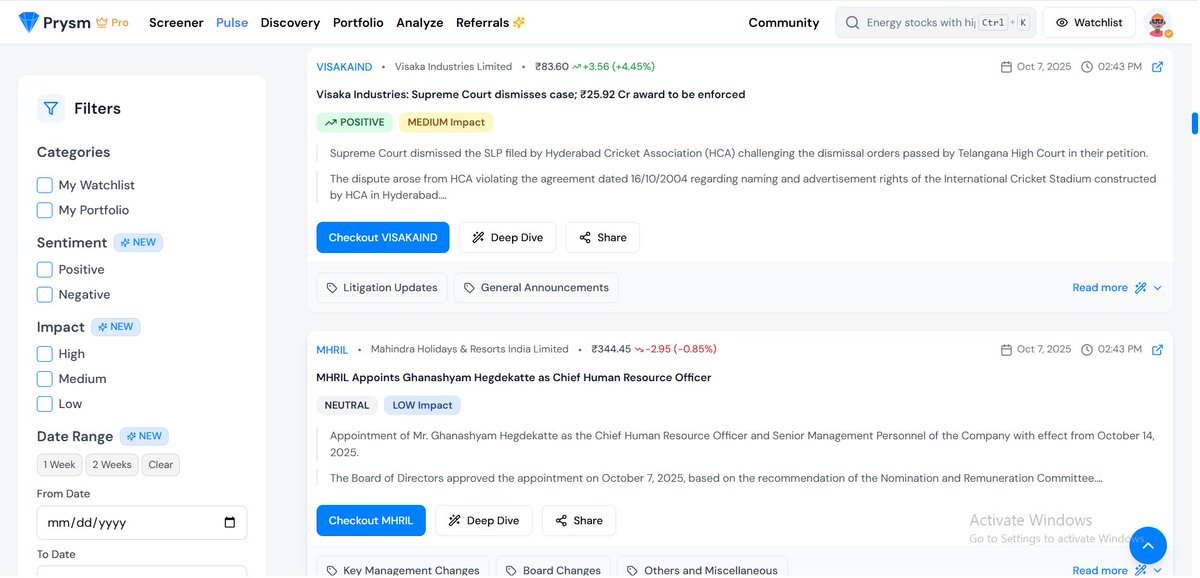
Task: Open Deep Dive for MHRIL news
Action: click(484, 520)
